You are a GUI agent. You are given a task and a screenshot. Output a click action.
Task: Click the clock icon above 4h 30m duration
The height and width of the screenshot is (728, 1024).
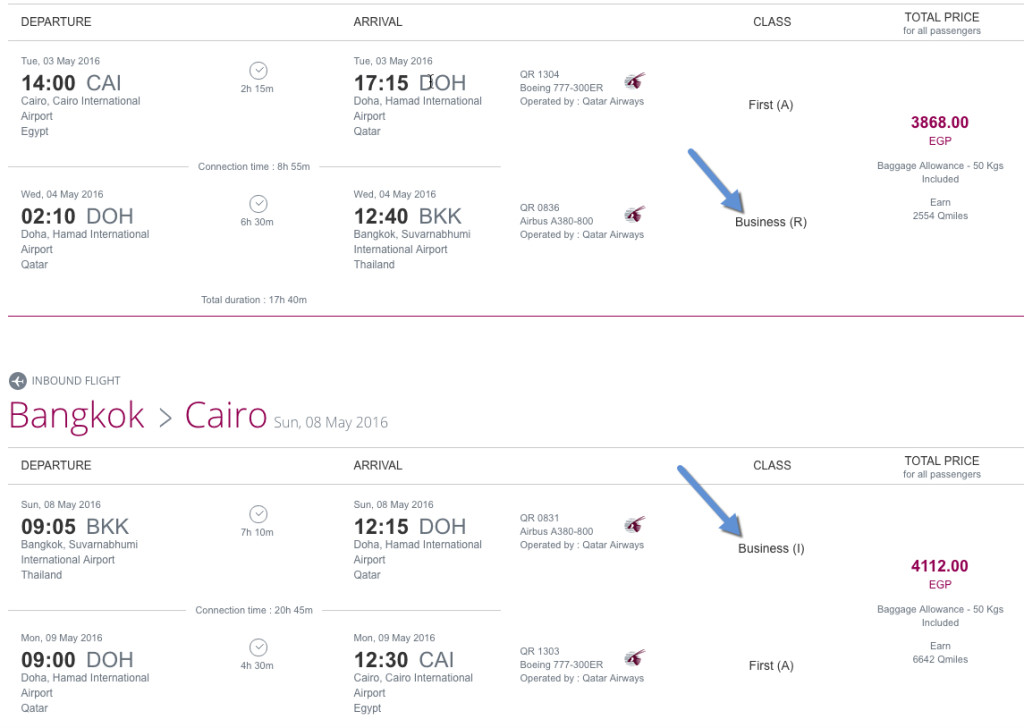[259, 647]
